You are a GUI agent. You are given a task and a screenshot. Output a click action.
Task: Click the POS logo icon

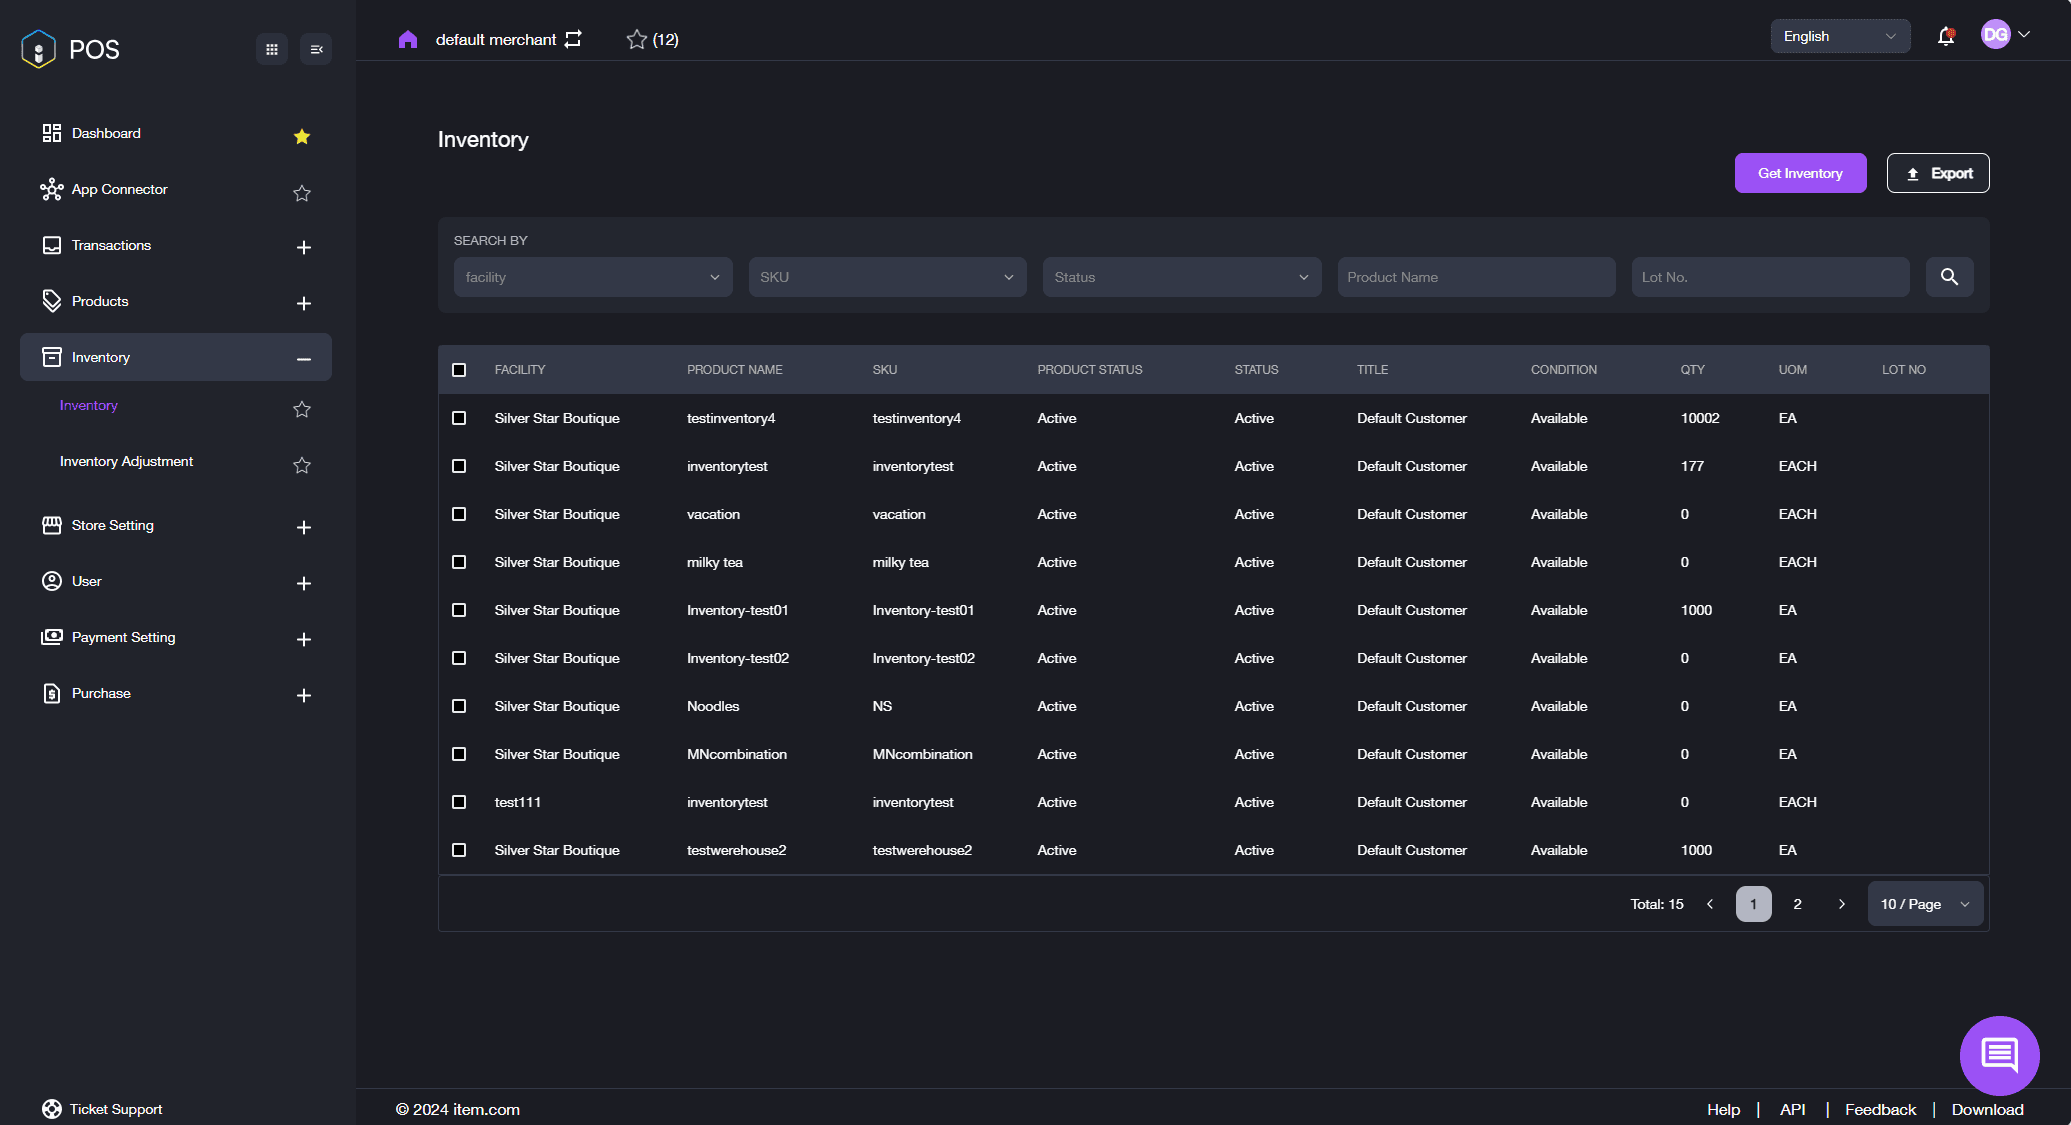pos(38,49)
